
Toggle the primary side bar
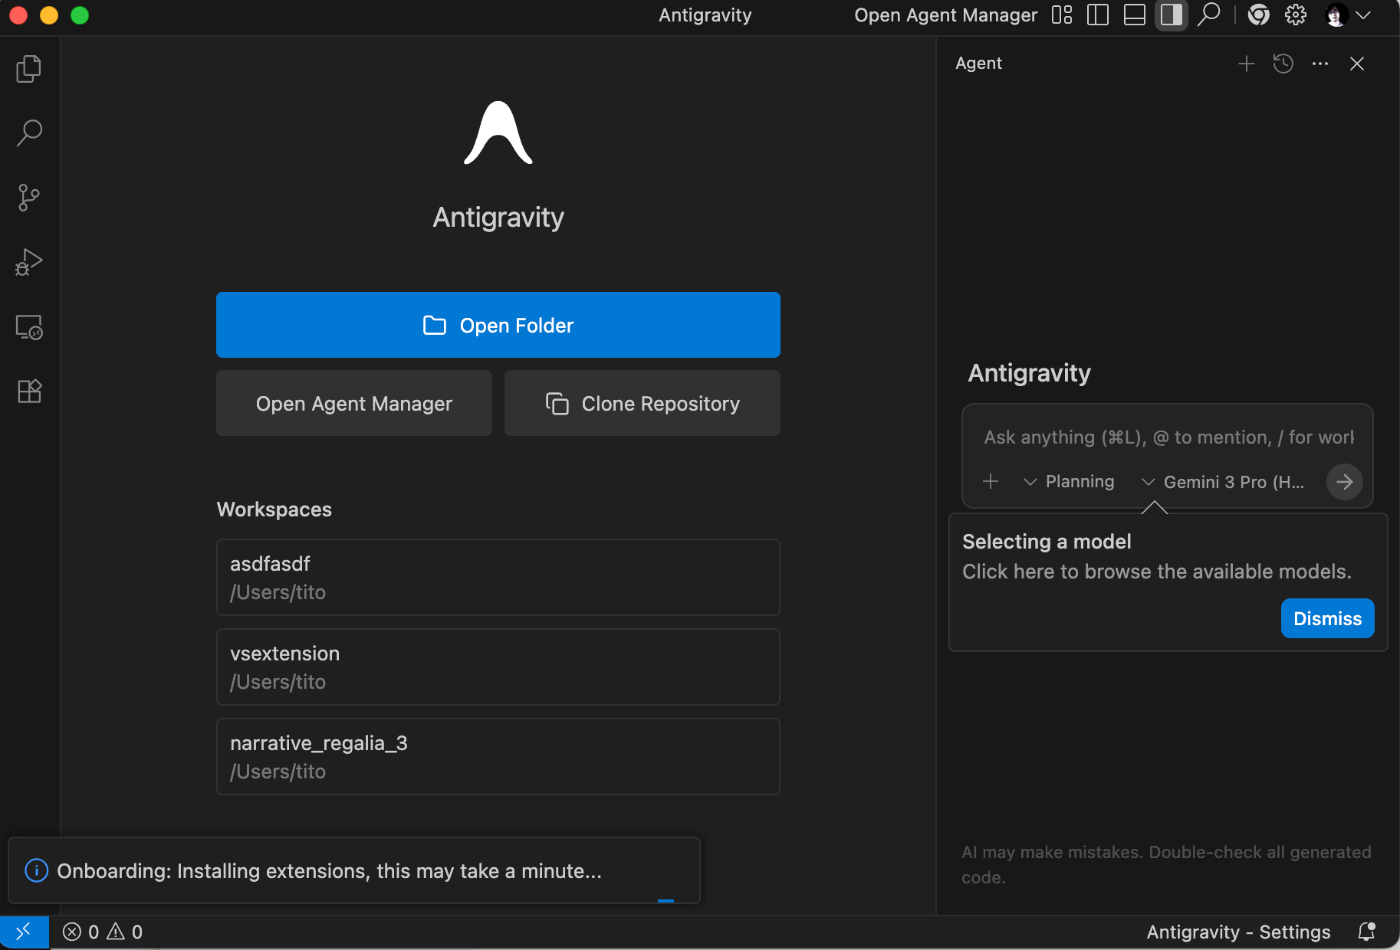tap(1098, 15)
